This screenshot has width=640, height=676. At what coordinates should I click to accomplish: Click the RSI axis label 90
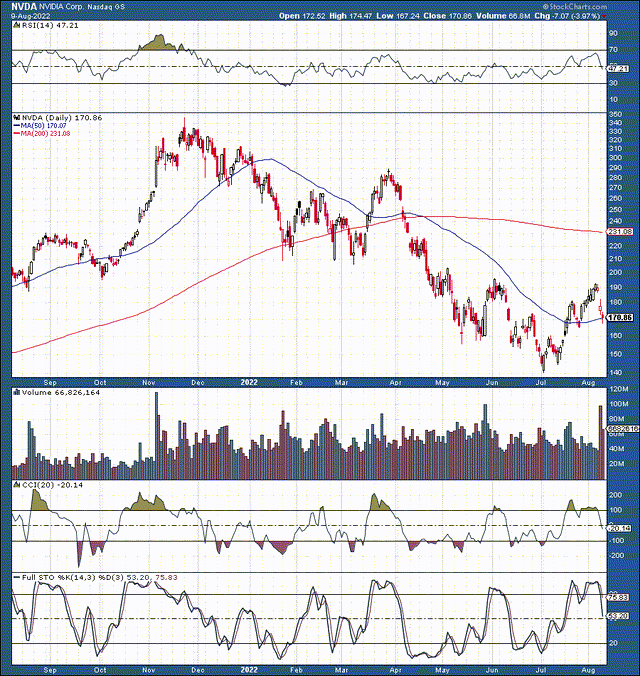point(613,33)
